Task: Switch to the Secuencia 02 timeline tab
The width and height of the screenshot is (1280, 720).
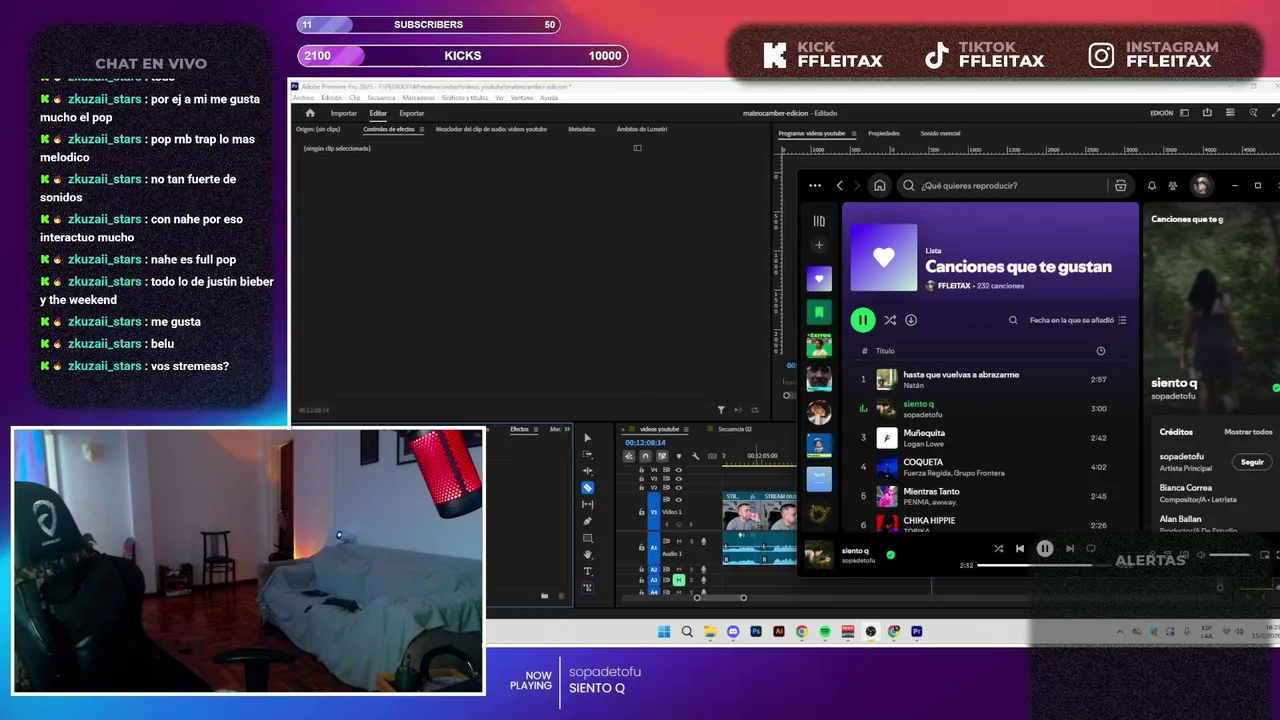Action: pos(734,429)
